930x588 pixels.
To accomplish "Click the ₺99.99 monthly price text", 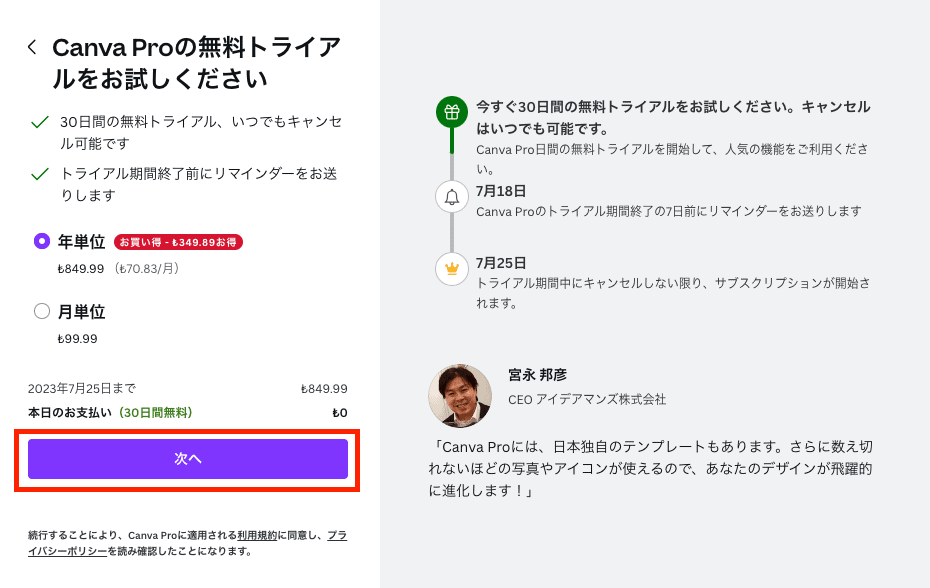I will pyautogui.click(x=77, y=339).
